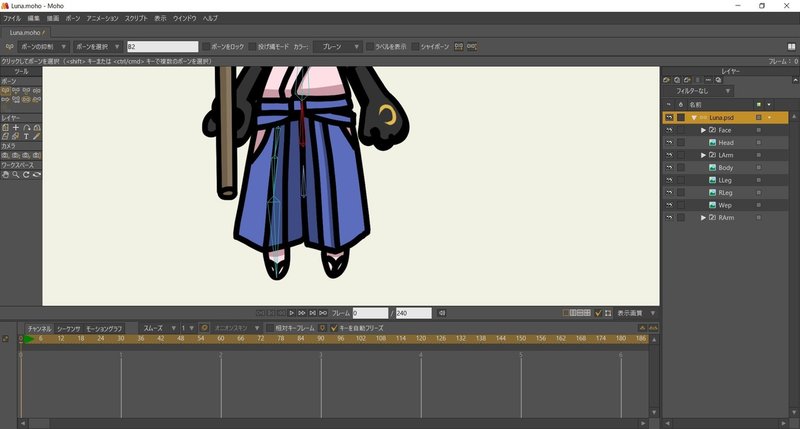
Task: Select the hand pan workspace tool
Action: click(6, 174)
